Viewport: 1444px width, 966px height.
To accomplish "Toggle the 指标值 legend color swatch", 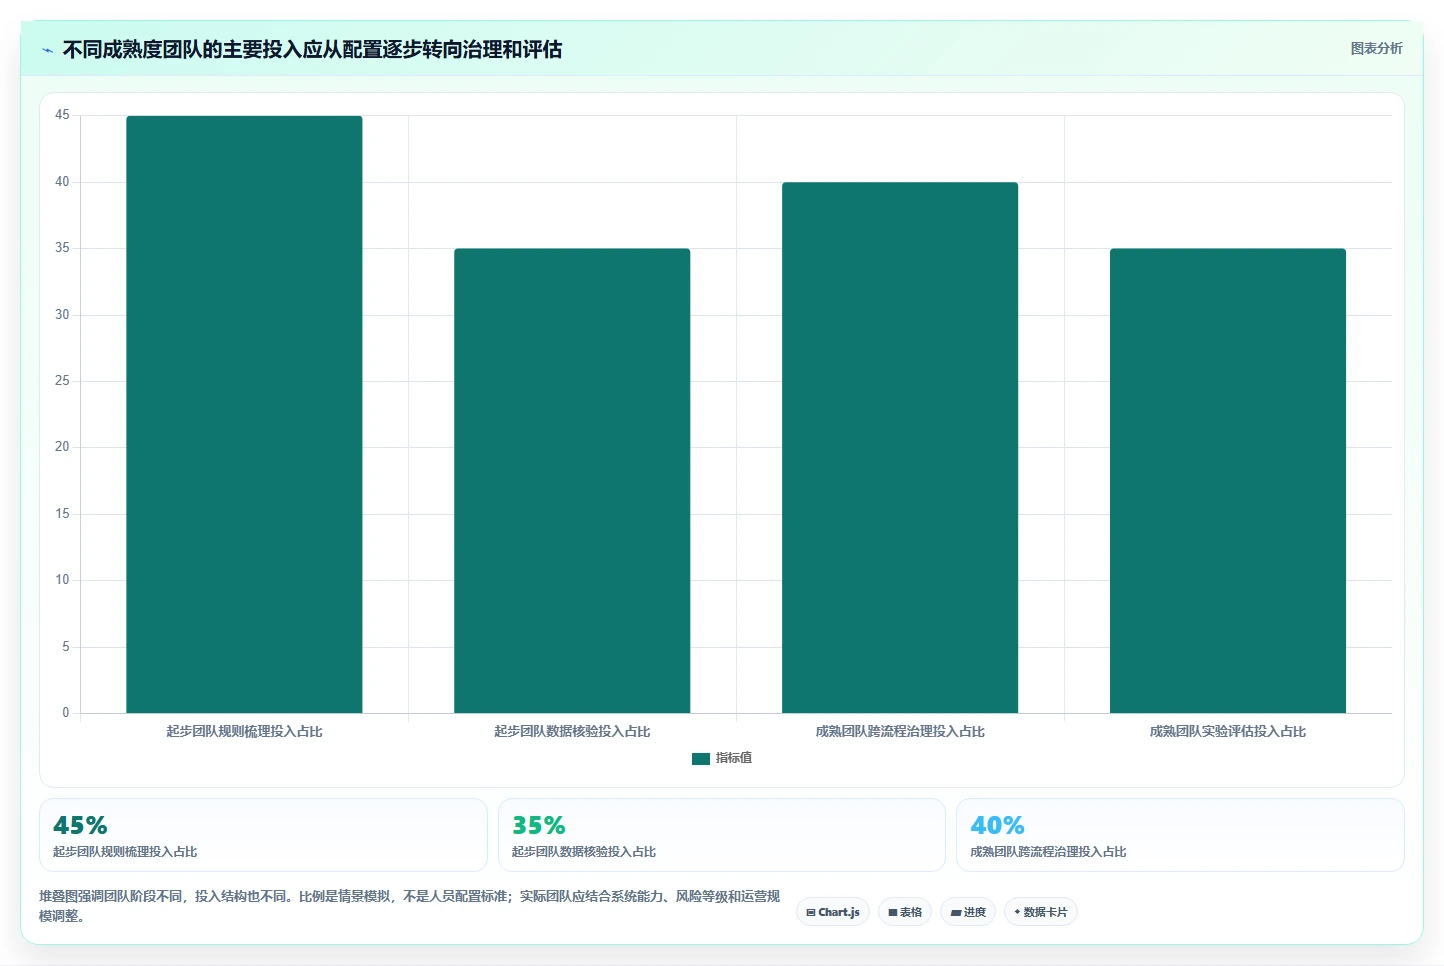I will pos(700,758).
